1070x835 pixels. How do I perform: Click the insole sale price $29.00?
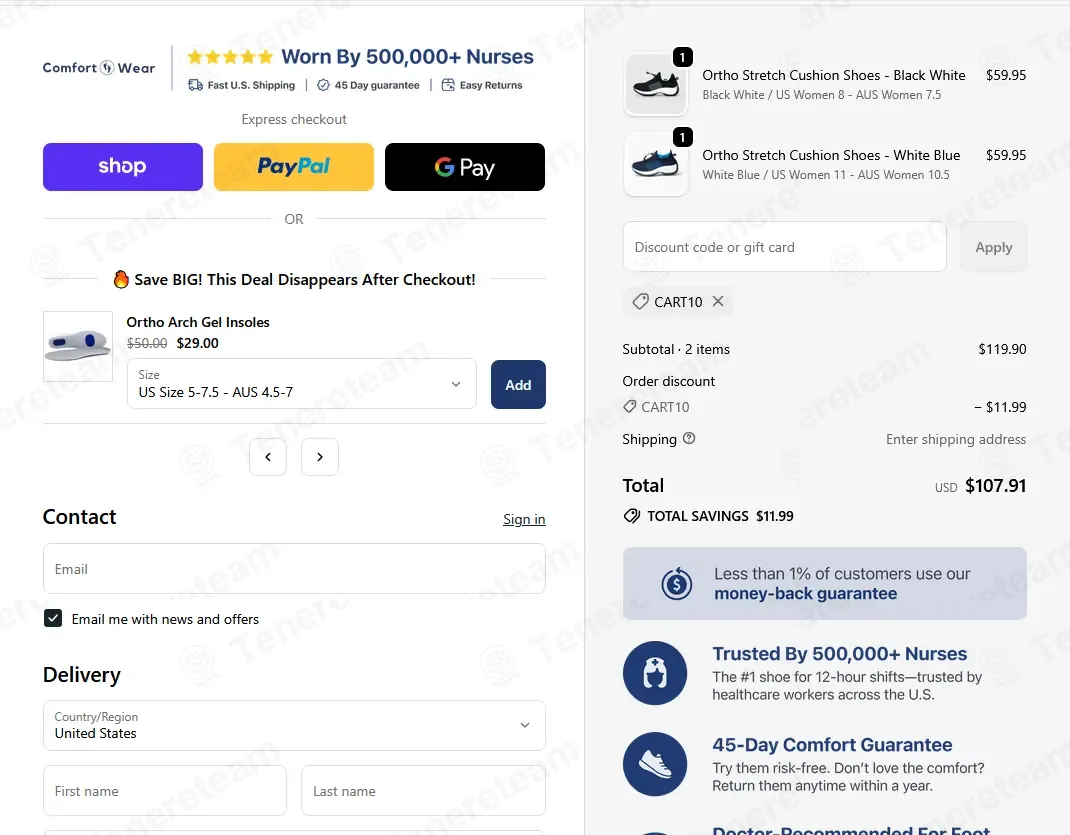pyautogui.click(x=198, y=343)
